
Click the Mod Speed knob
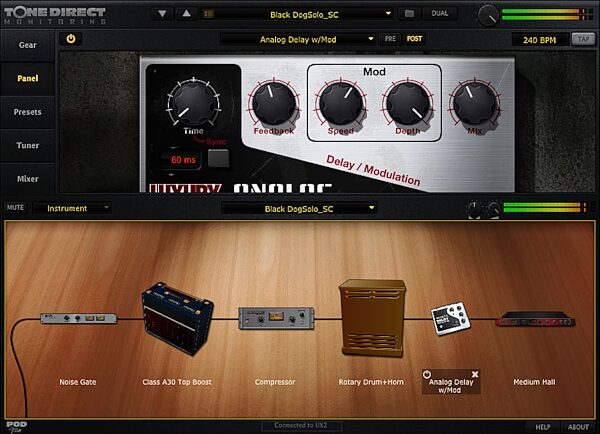tap(341, 103)
